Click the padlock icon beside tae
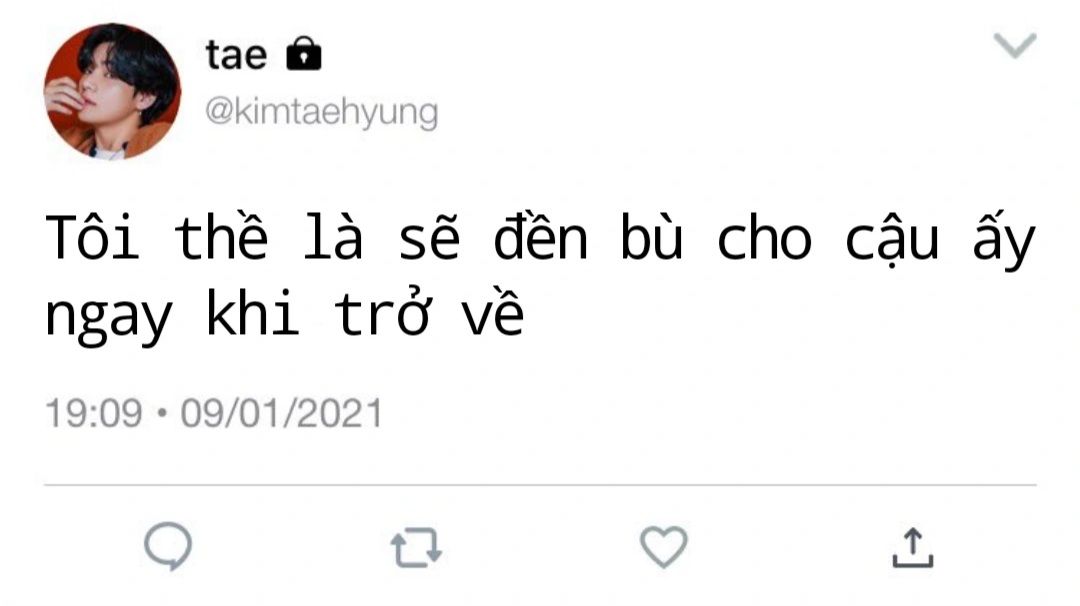1080x606 pixels. coord(304,53)
